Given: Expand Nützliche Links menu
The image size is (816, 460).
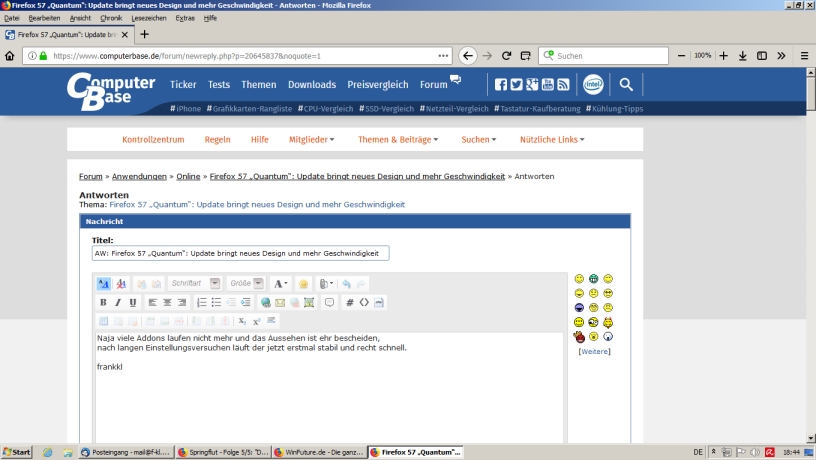Looking at the screenshot, I should point(552,139).
